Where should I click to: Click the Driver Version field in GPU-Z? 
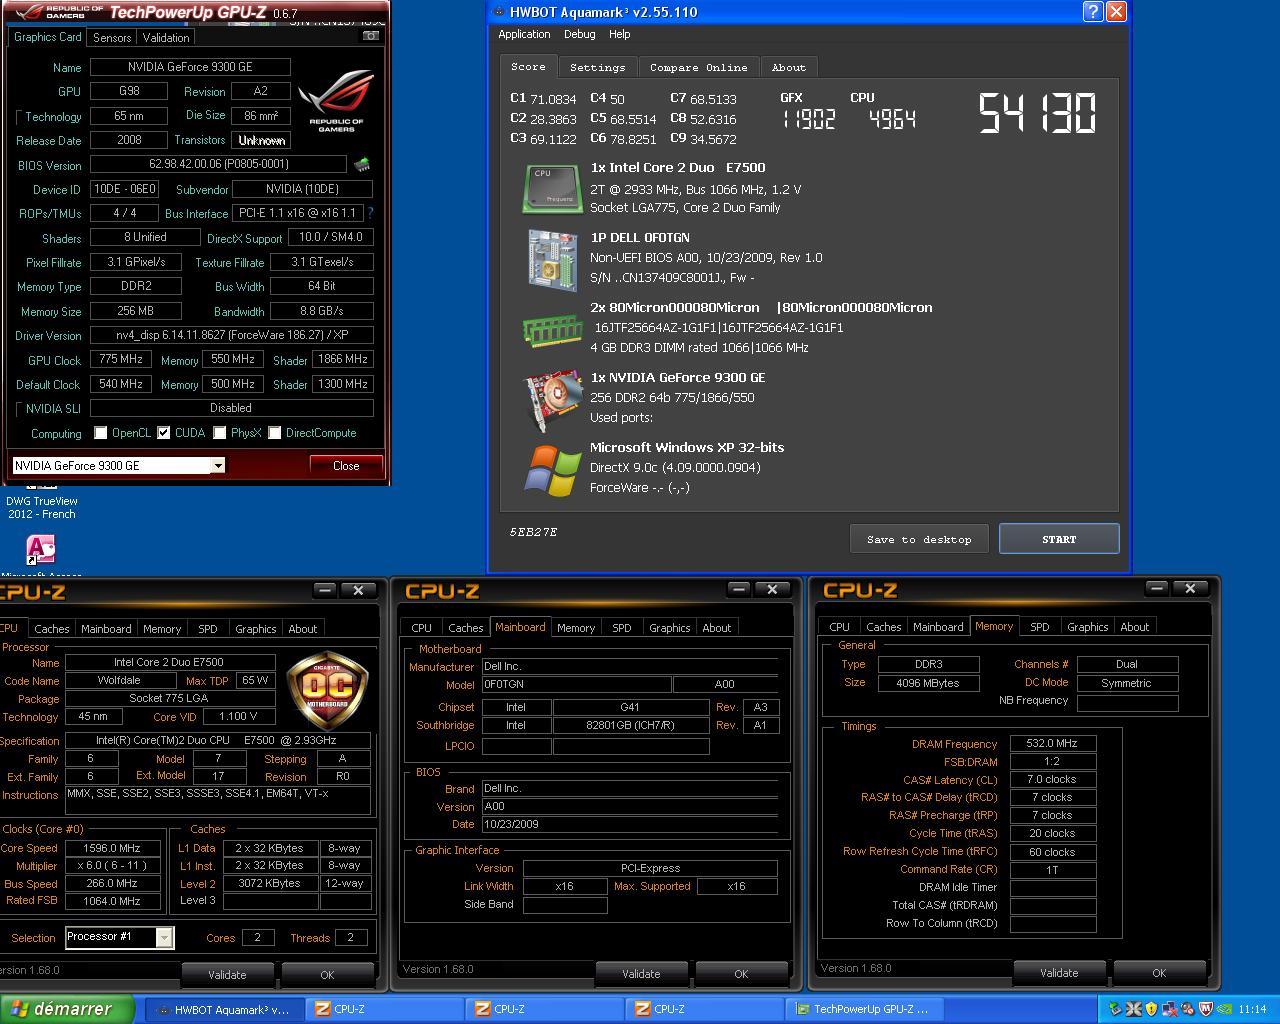232,335
